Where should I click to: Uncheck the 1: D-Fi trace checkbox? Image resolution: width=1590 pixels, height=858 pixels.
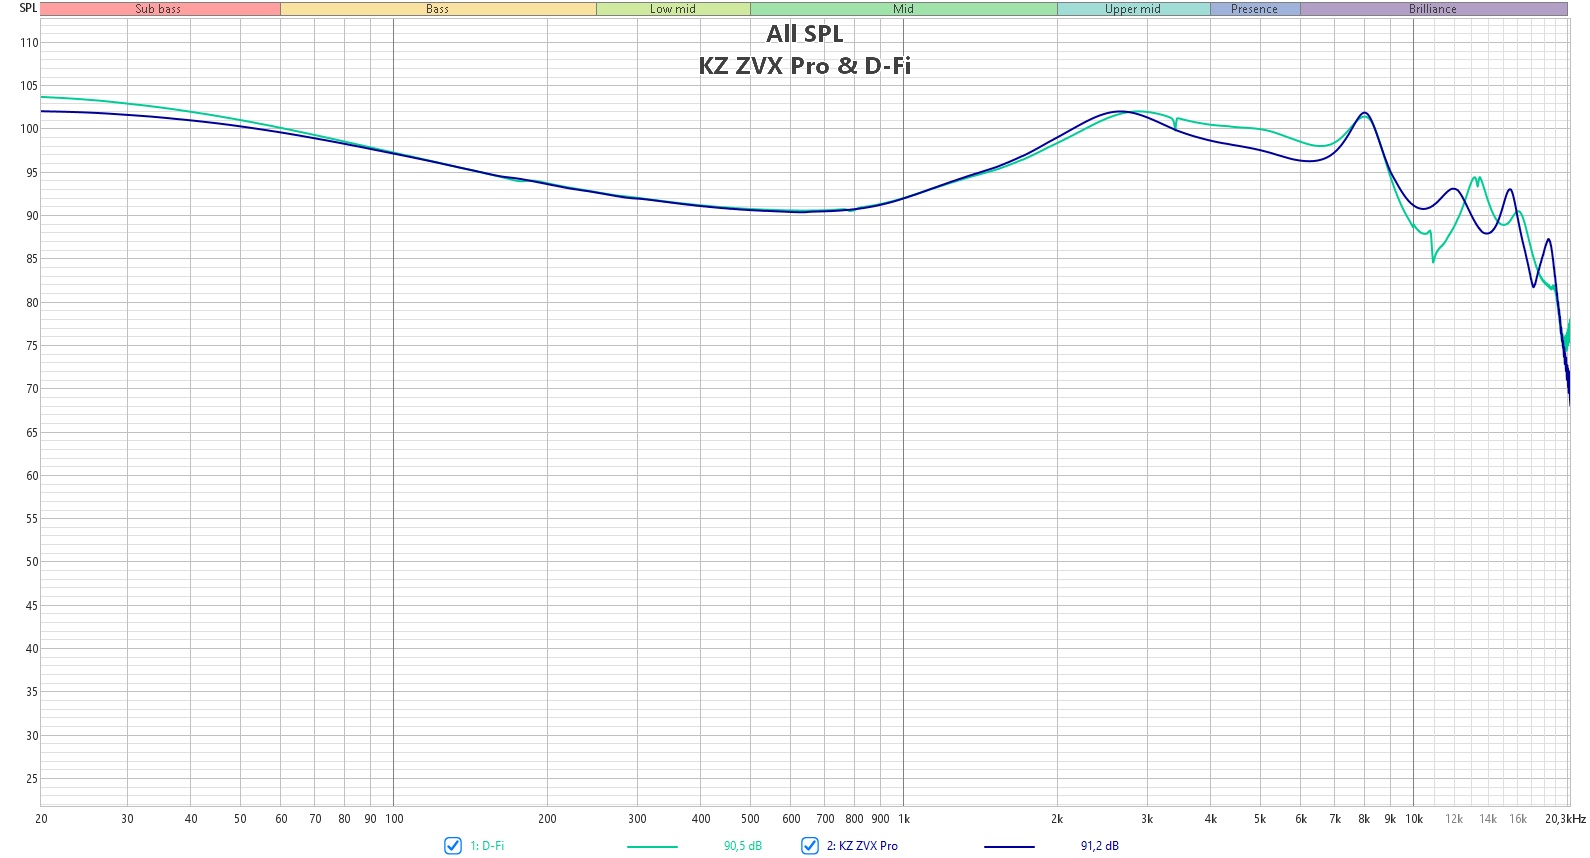coord(453,846)
